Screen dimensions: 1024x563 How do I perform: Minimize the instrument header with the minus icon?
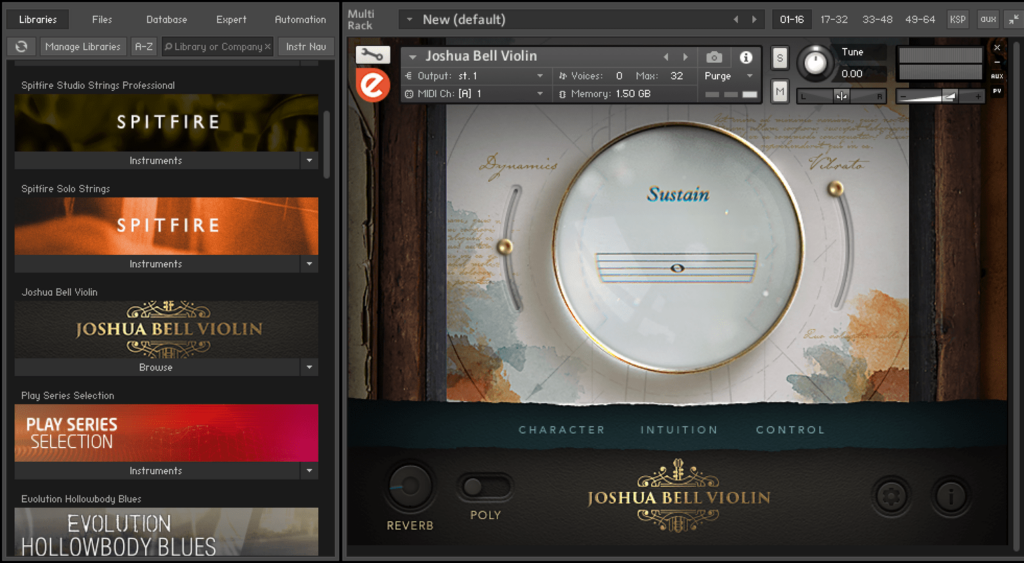click(x=997, y=62)
